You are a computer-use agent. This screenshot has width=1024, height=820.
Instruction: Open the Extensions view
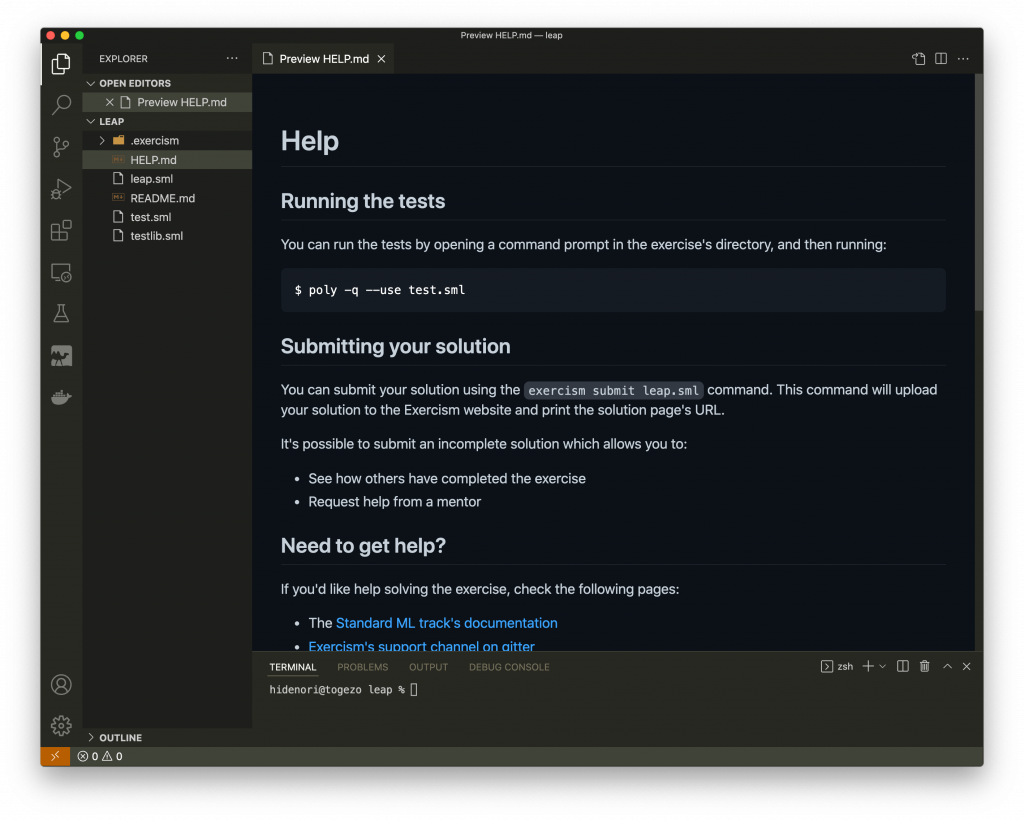[61, 230]
